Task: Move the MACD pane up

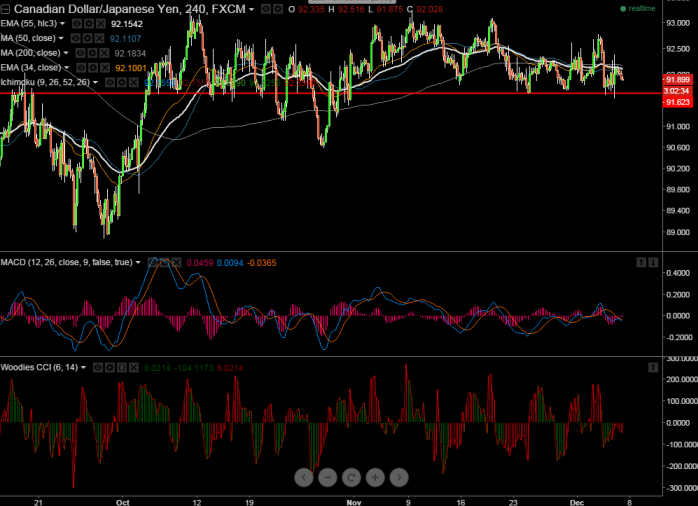Action: [x=641, y=263]
